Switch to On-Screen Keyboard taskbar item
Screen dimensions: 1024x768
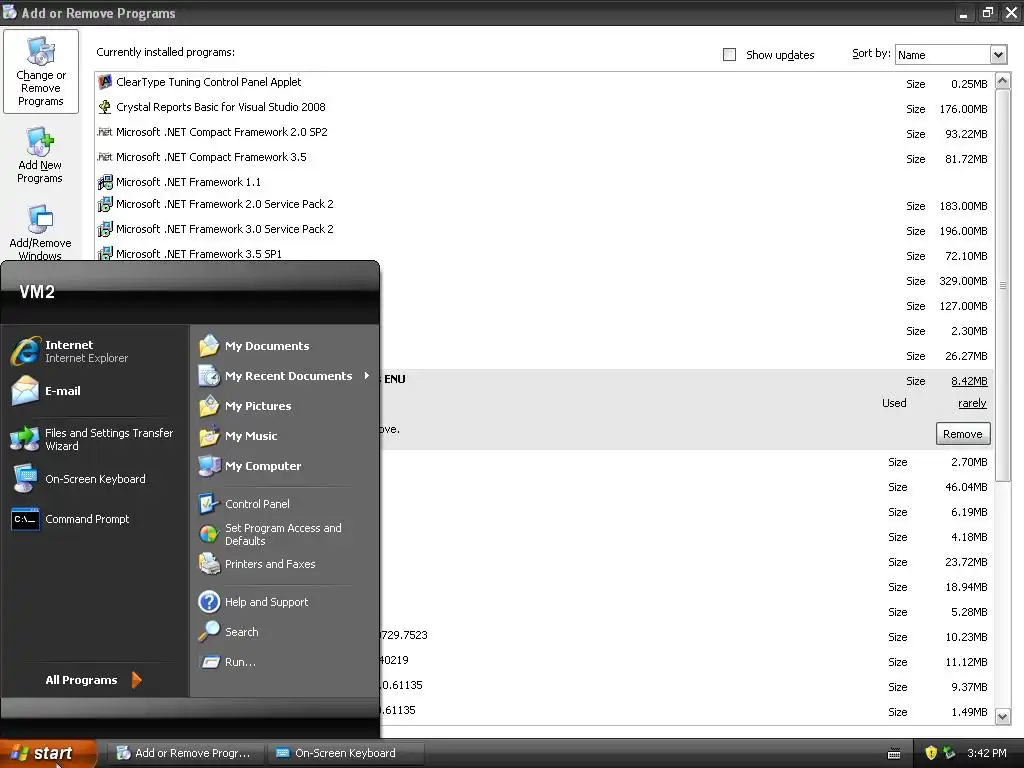click(x=345, y=753)
